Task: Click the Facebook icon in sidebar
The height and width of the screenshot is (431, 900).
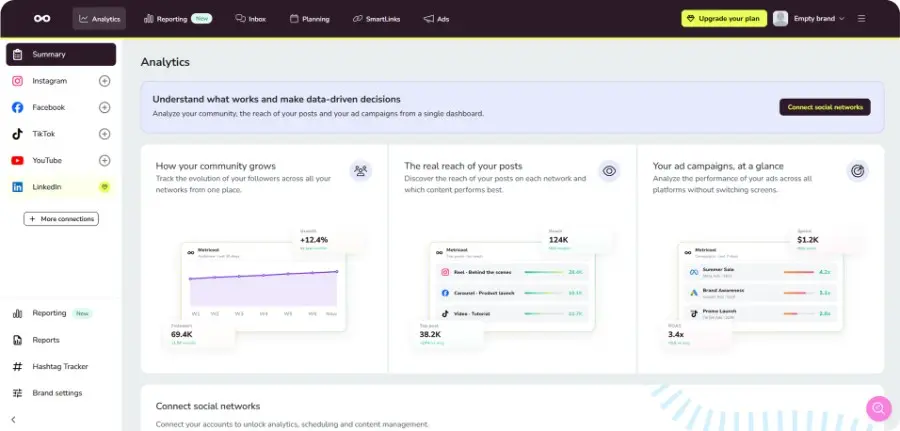Action: tap(18, 107)
